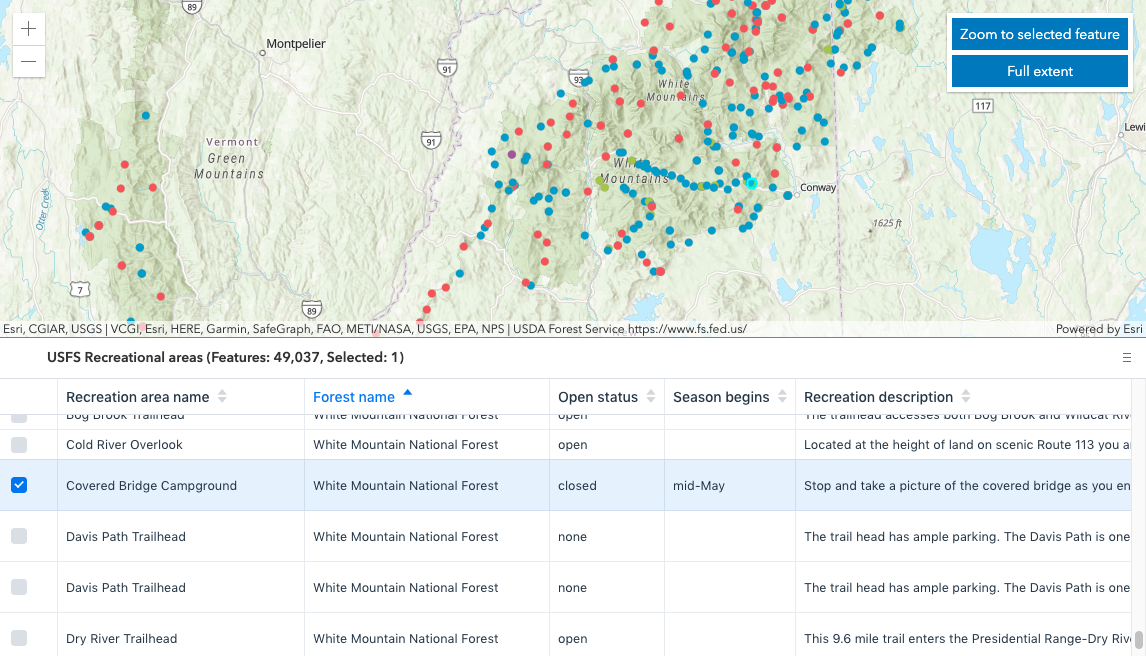Sort by Recreation area name arrows

point(222,397)
